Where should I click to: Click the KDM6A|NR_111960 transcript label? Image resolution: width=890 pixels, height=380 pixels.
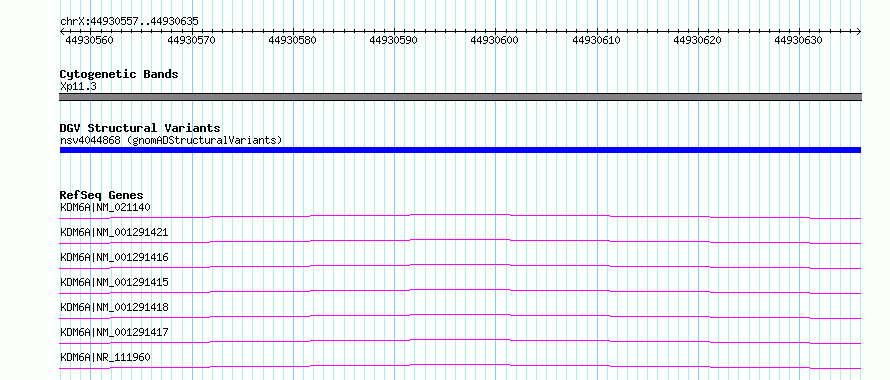[106, 357]
